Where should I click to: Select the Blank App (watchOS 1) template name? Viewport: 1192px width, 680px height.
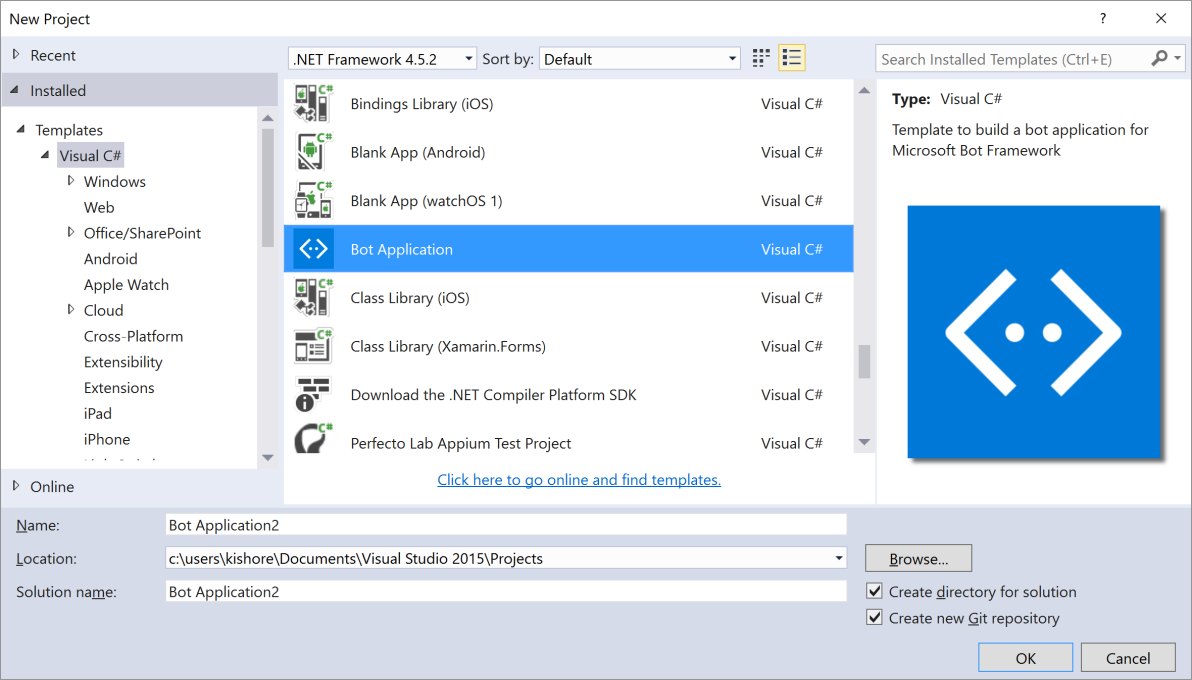click(x=426, y=201)
